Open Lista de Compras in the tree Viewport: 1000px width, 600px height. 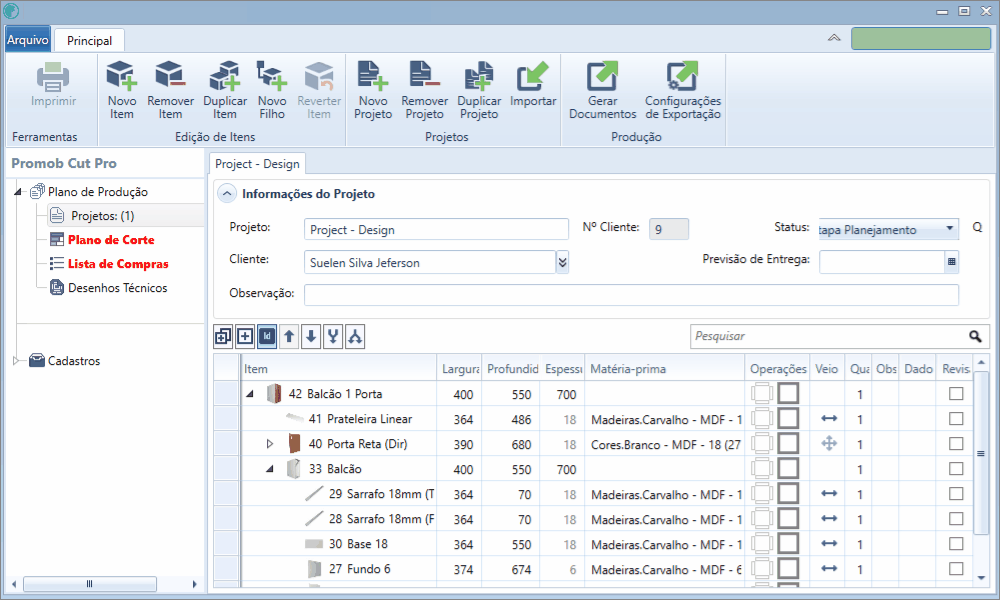tap(118, 264)
